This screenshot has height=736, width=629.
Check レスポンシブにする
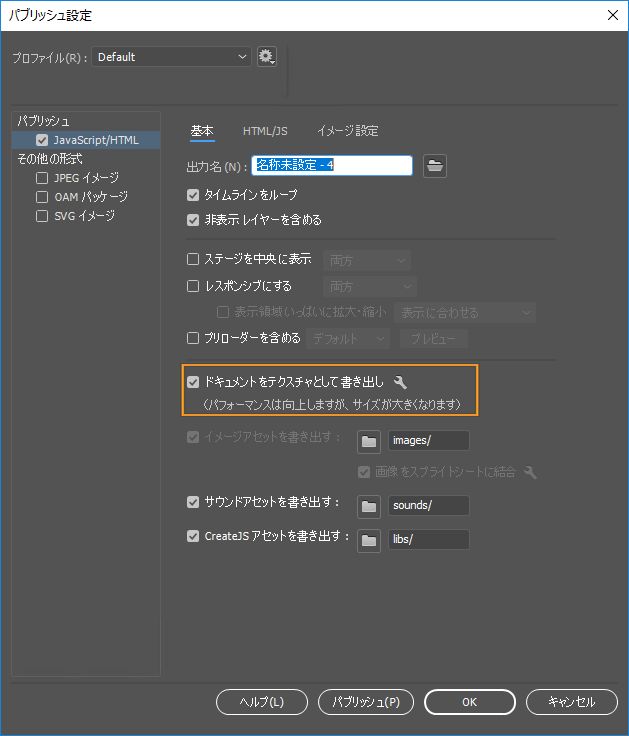193,286
